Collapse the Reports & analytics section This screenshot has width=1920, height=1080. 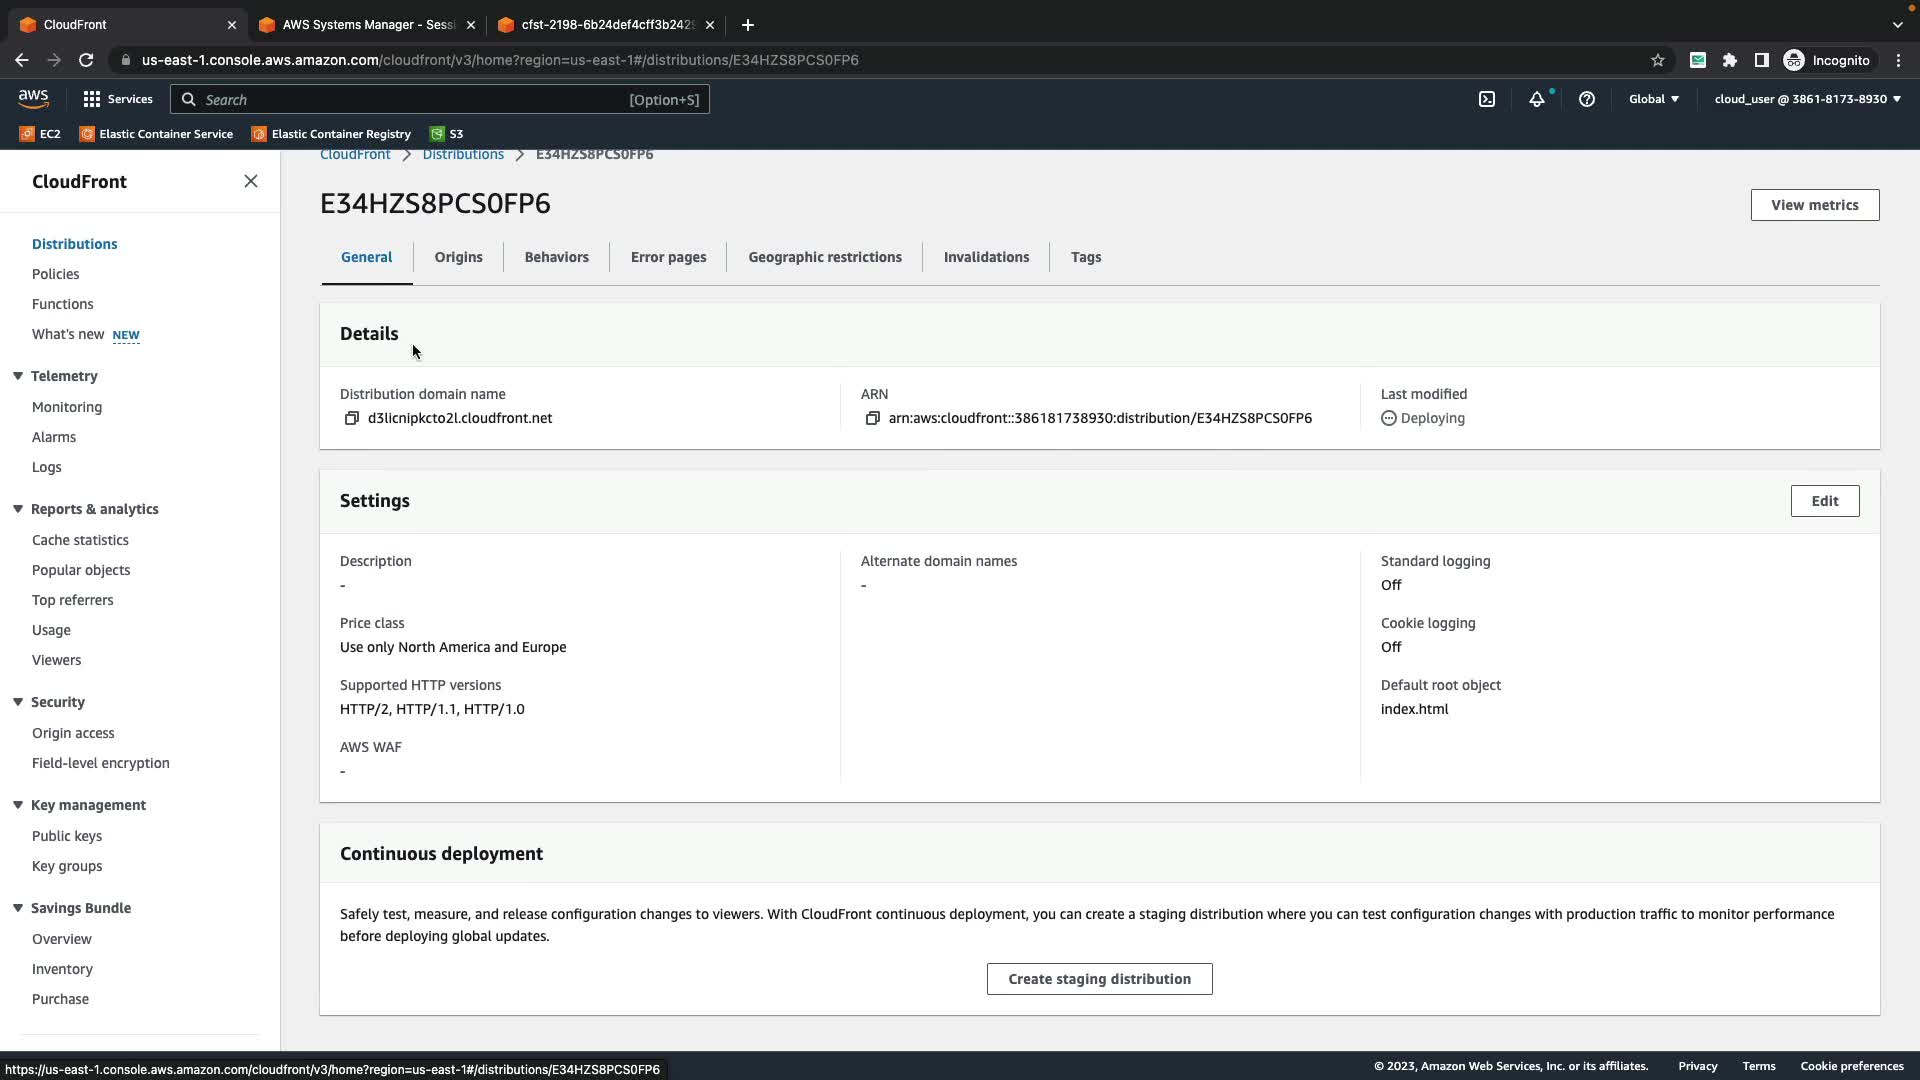point(18,509)
